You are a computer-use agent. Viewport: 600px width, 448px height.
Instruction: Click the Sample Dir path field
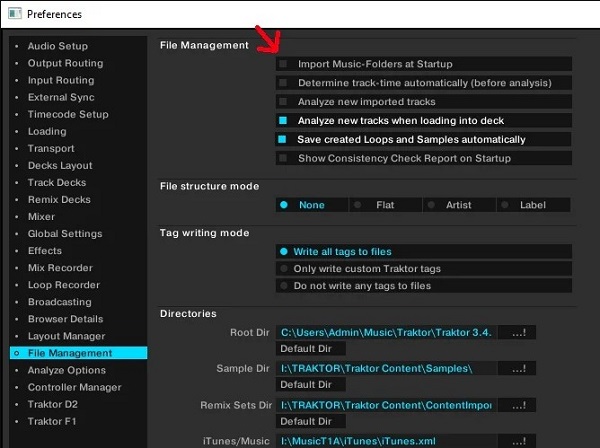pos(386,368)
